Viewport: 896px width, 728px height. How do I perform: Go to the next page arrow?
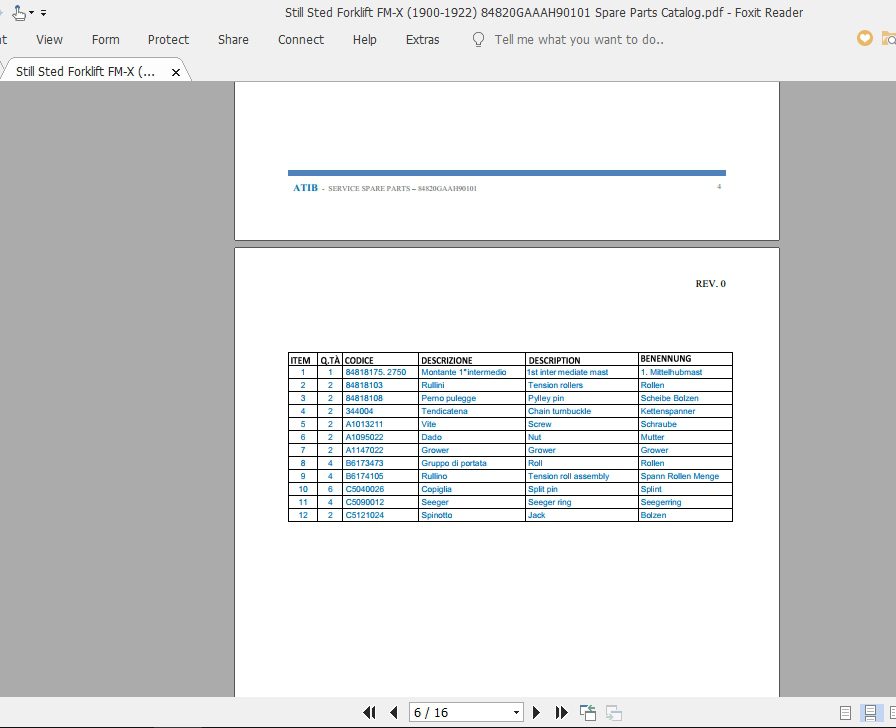click(x=536, y=713)
